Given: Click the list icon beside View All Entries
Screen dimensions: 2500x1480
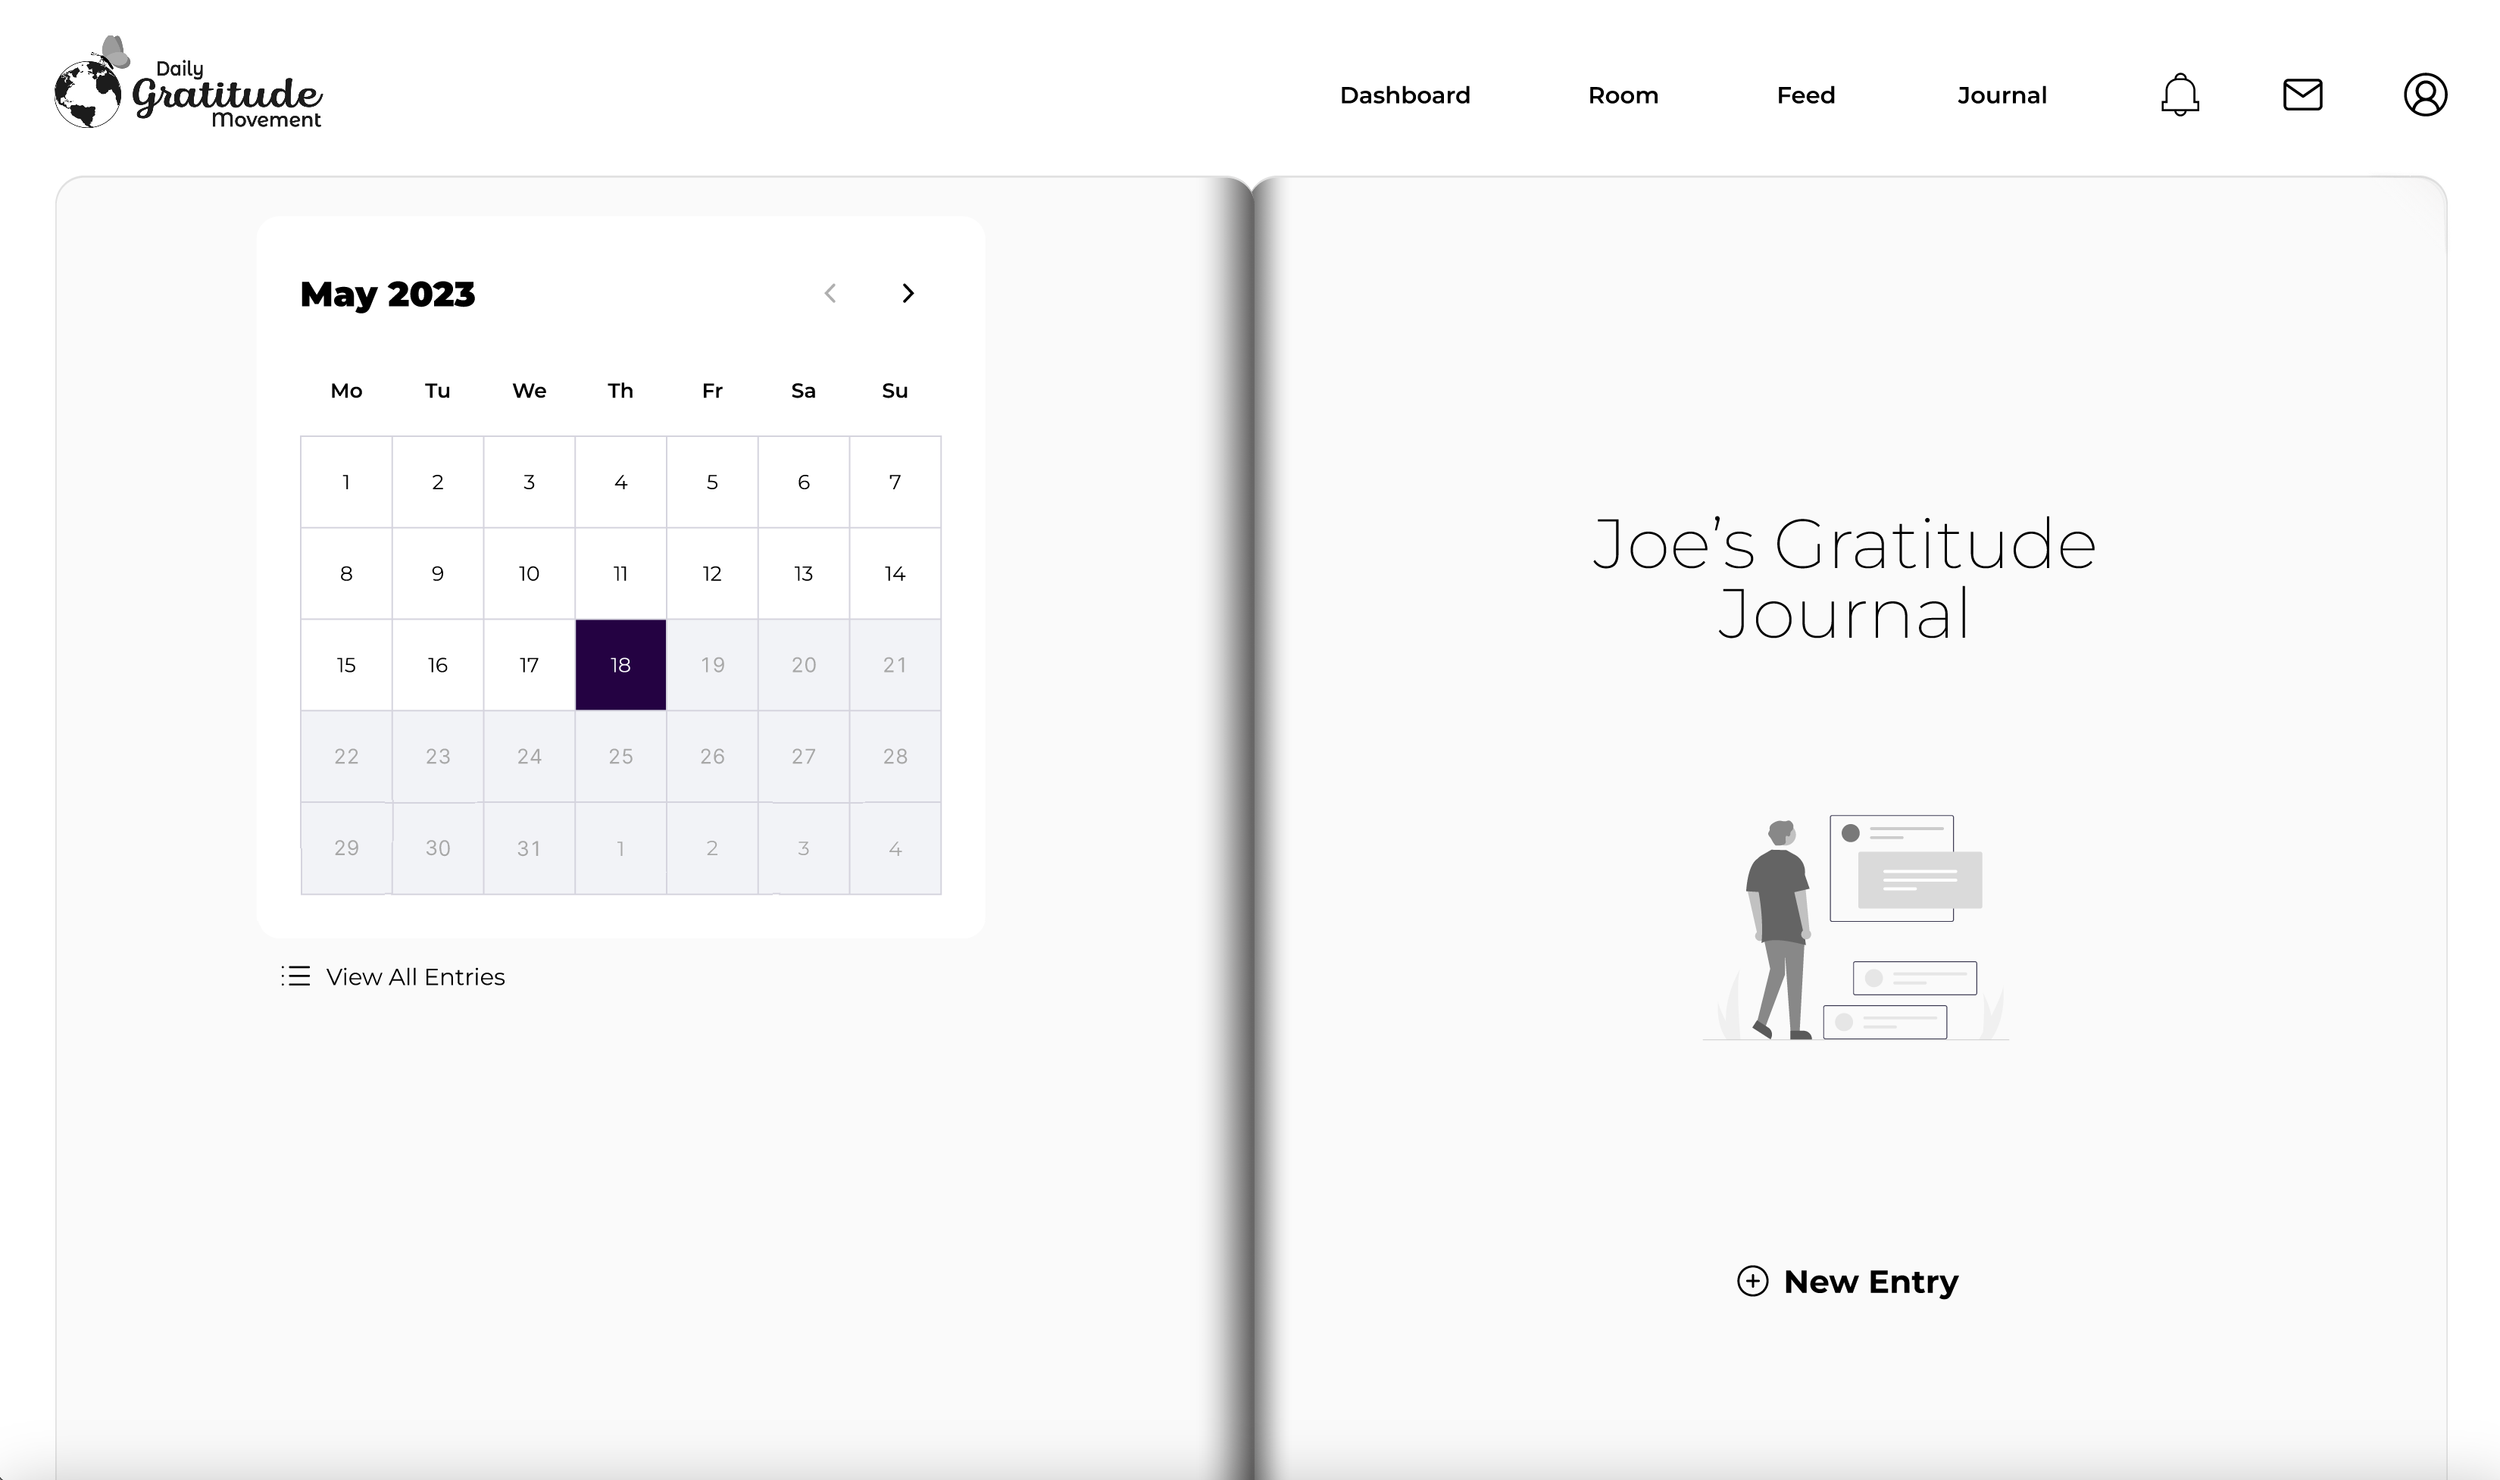Looking at the screenshot, I should (x=296, y=976).
